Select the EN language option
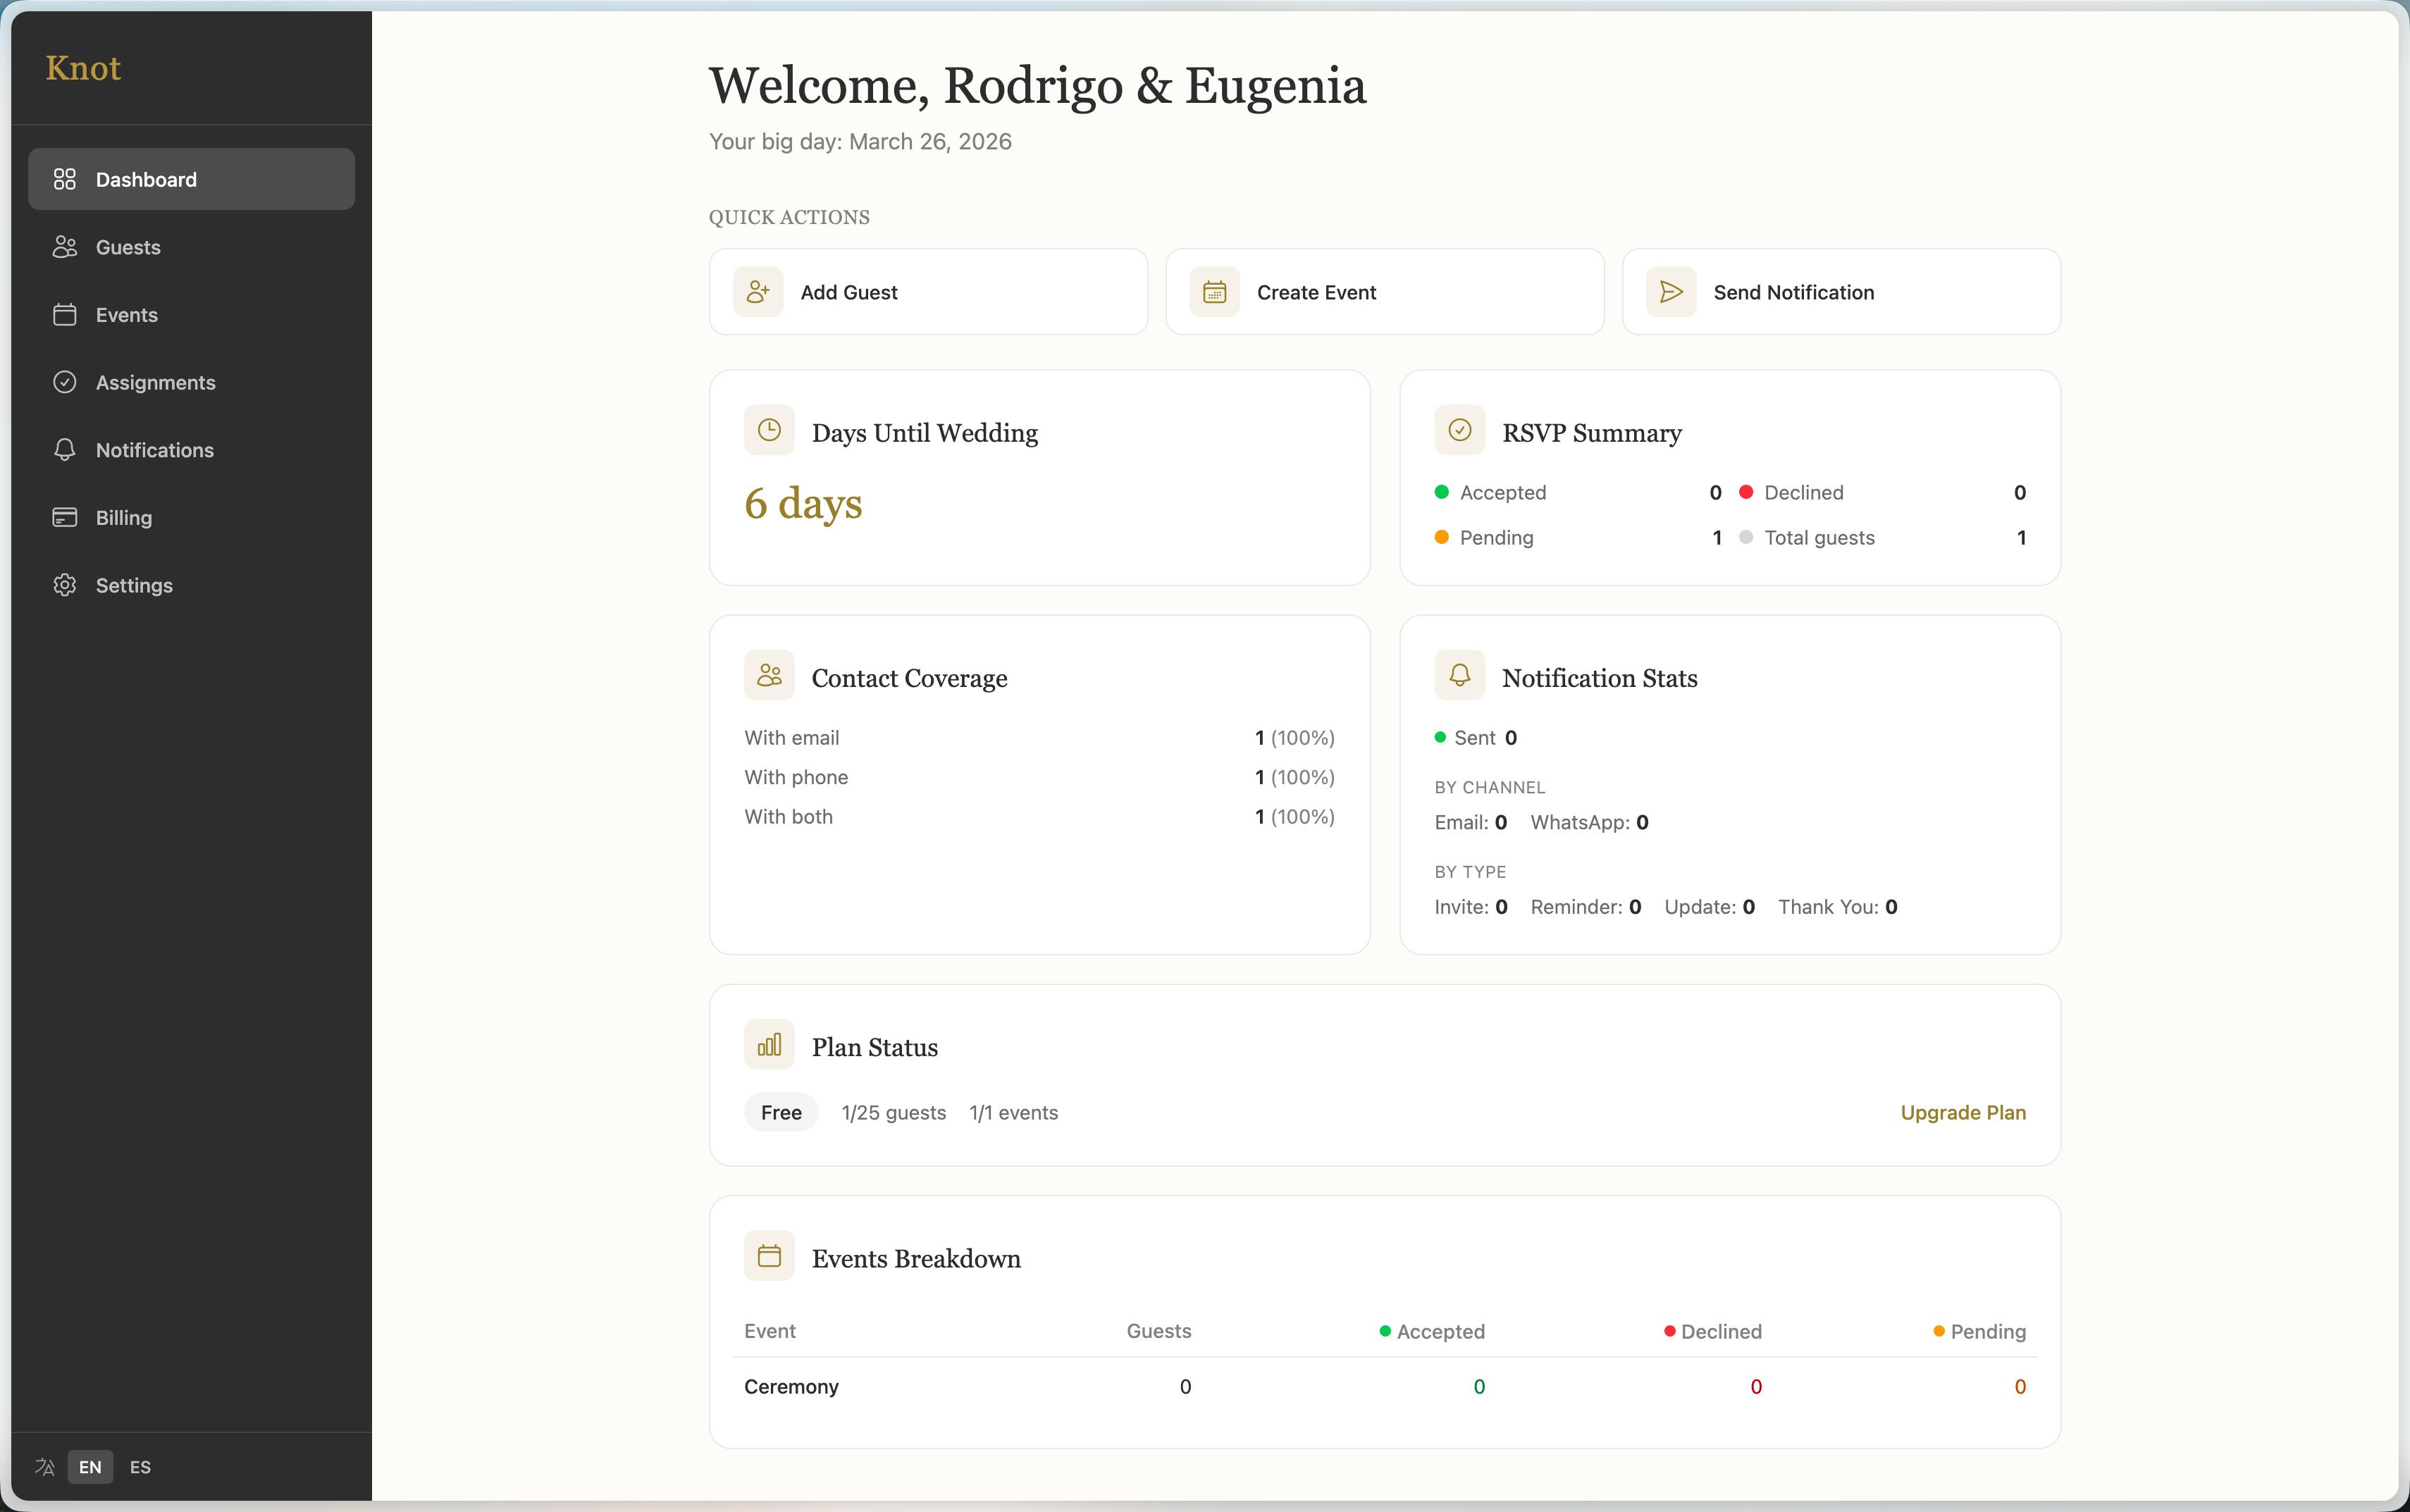The image size is (2410, 1512). [x=90, y=1467]
